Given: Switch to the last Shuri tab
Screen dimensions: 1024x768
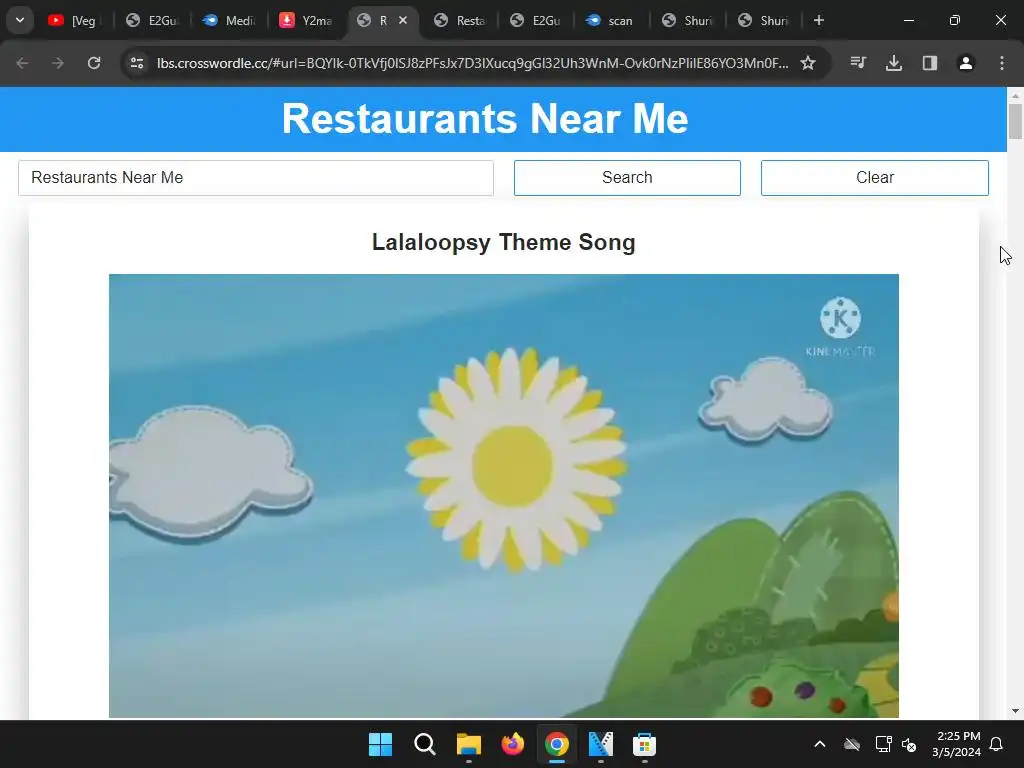Looking at the screenshot, I should coord(763,20).
